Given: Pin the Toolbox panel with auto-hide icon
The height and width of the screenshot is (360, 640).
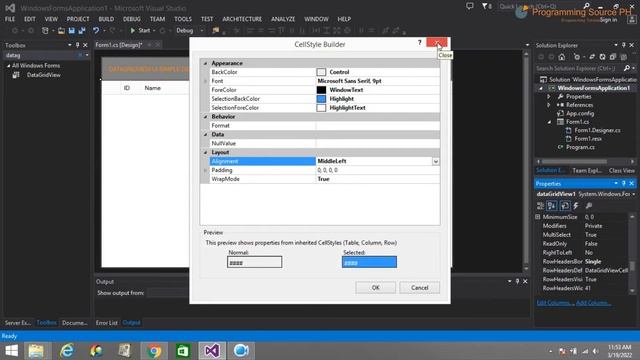Looking at the screenshot, I should pos(78,45).
